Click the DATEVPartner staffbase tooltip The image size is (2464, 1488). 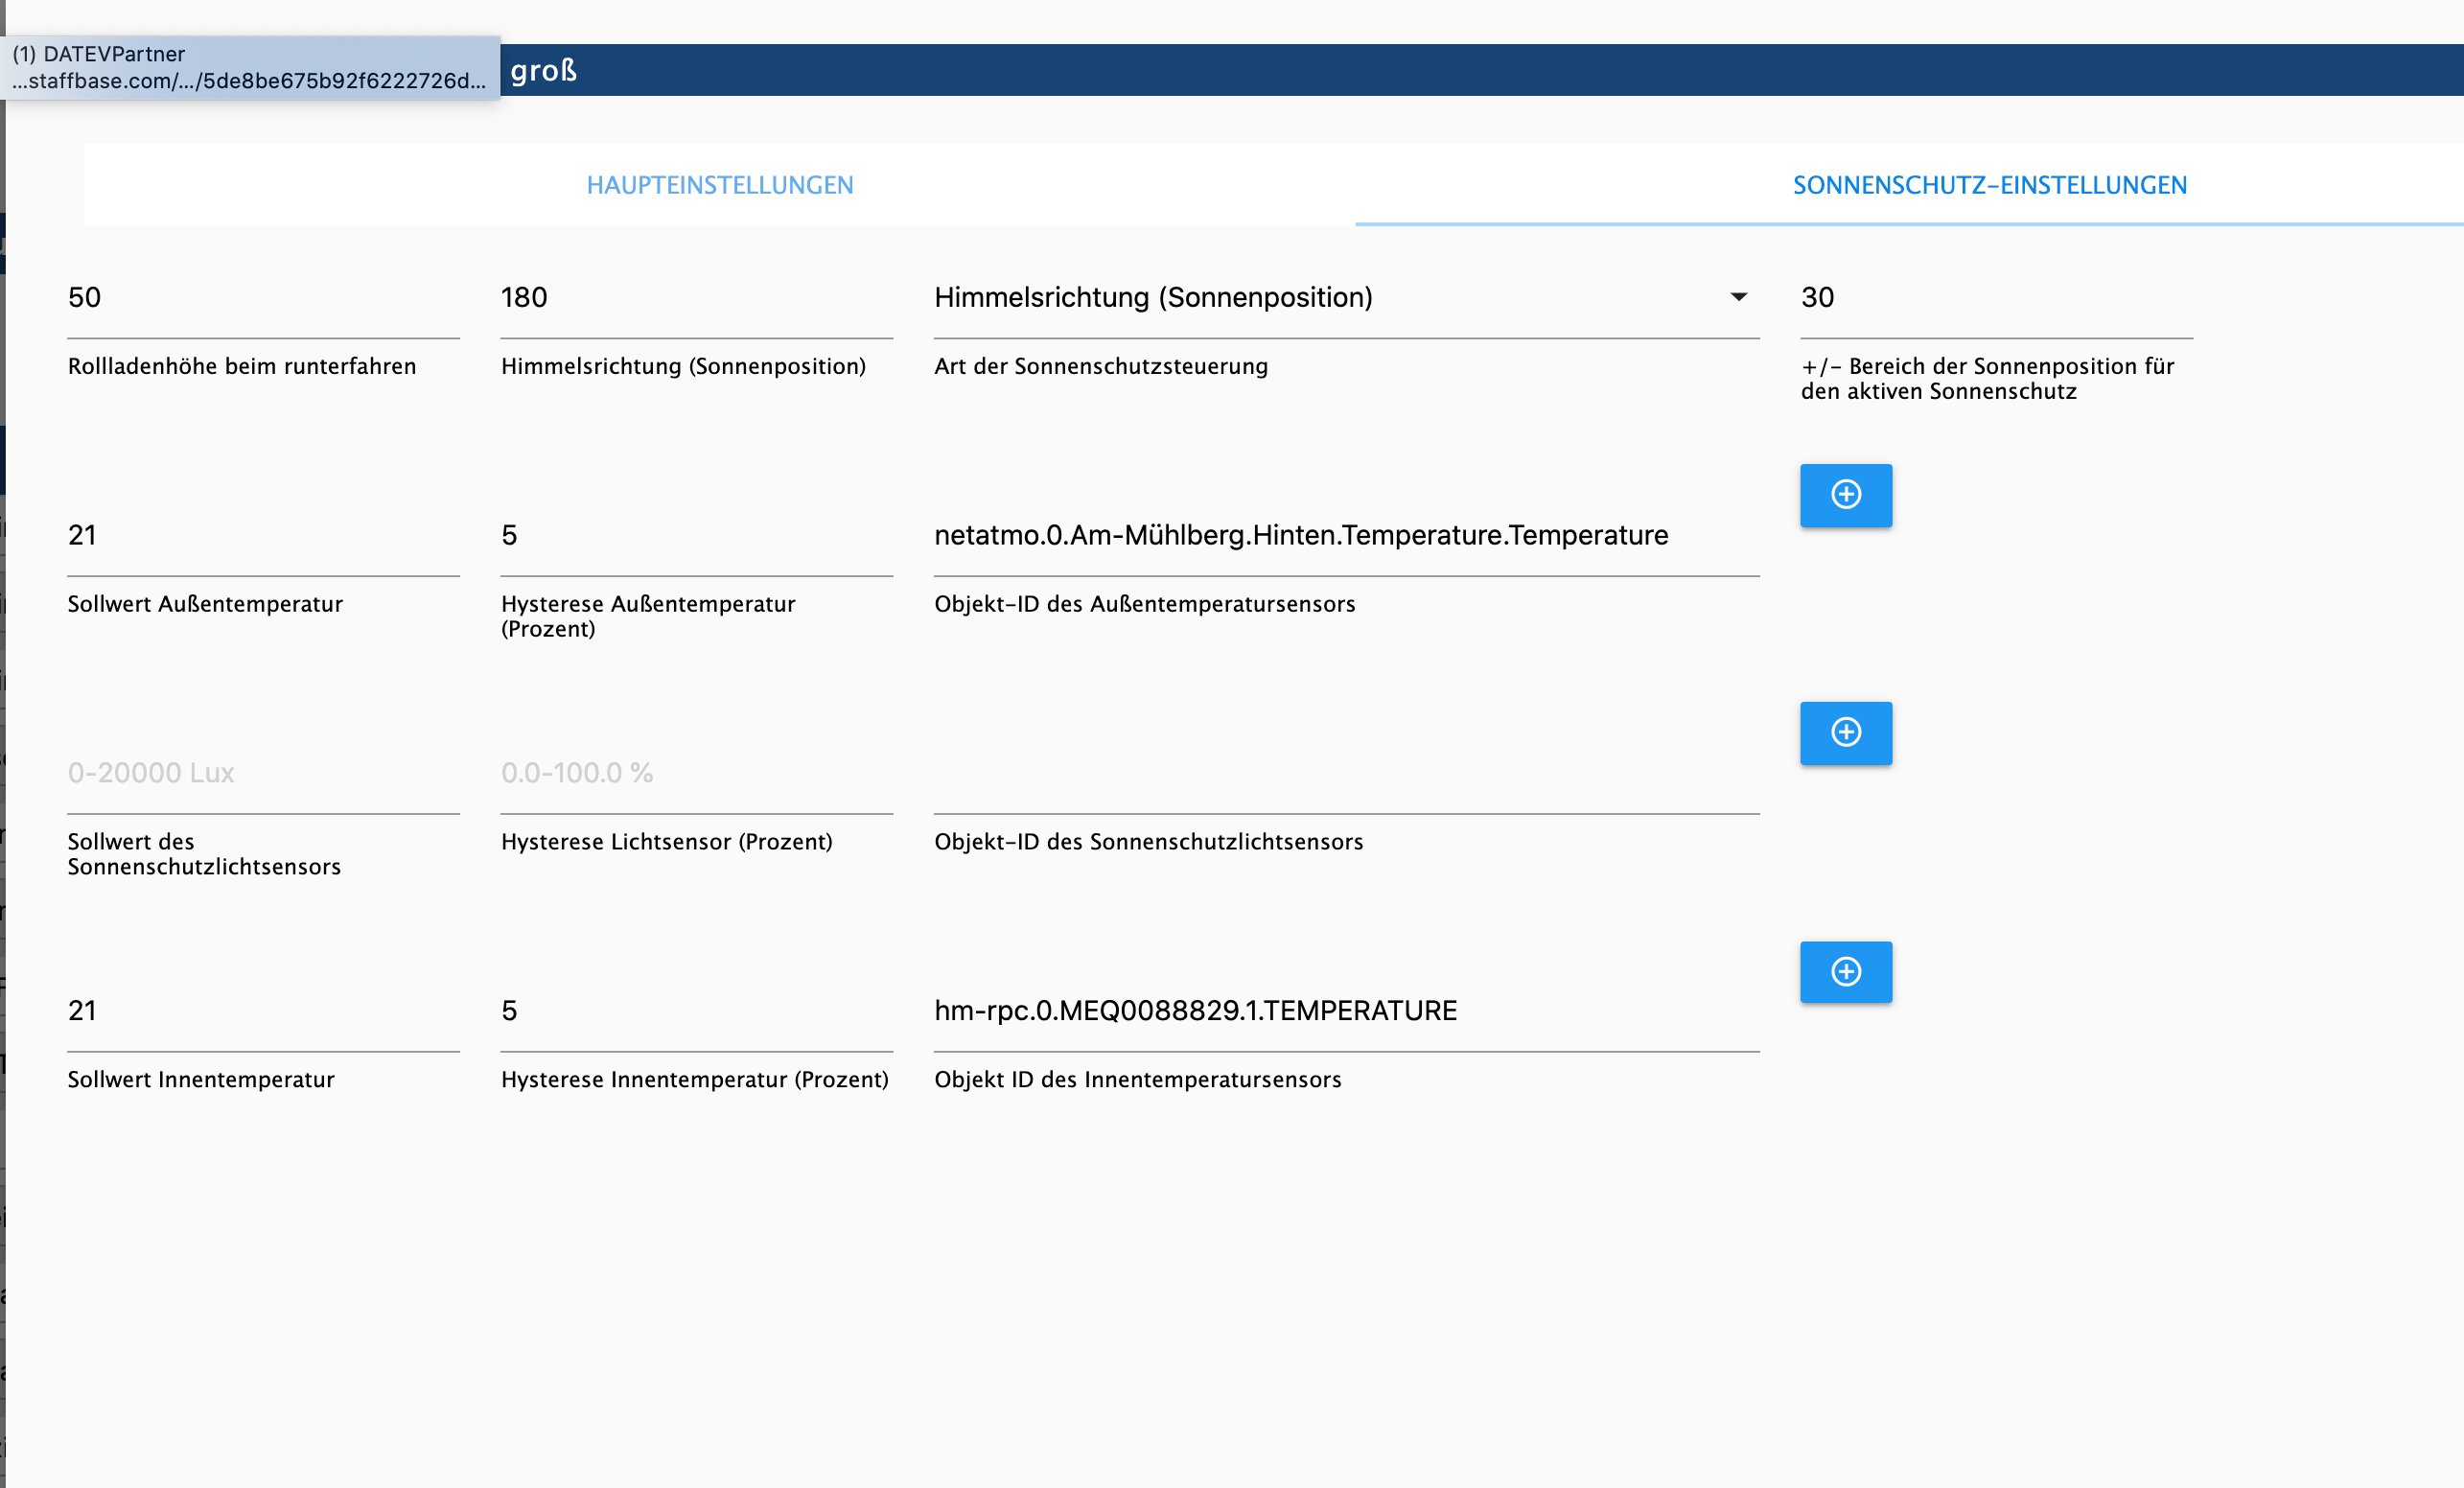(250, 68)
